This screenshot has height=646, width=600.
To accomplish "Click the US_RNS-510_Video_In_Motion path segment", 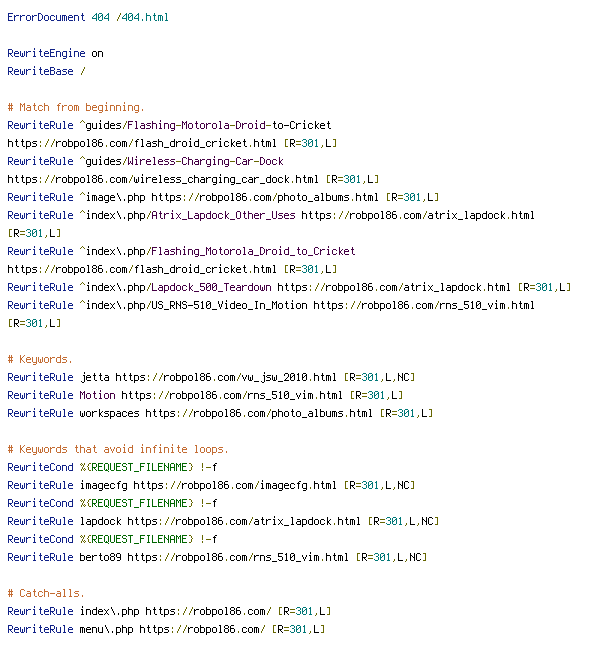I will click(x=229, y=305).
